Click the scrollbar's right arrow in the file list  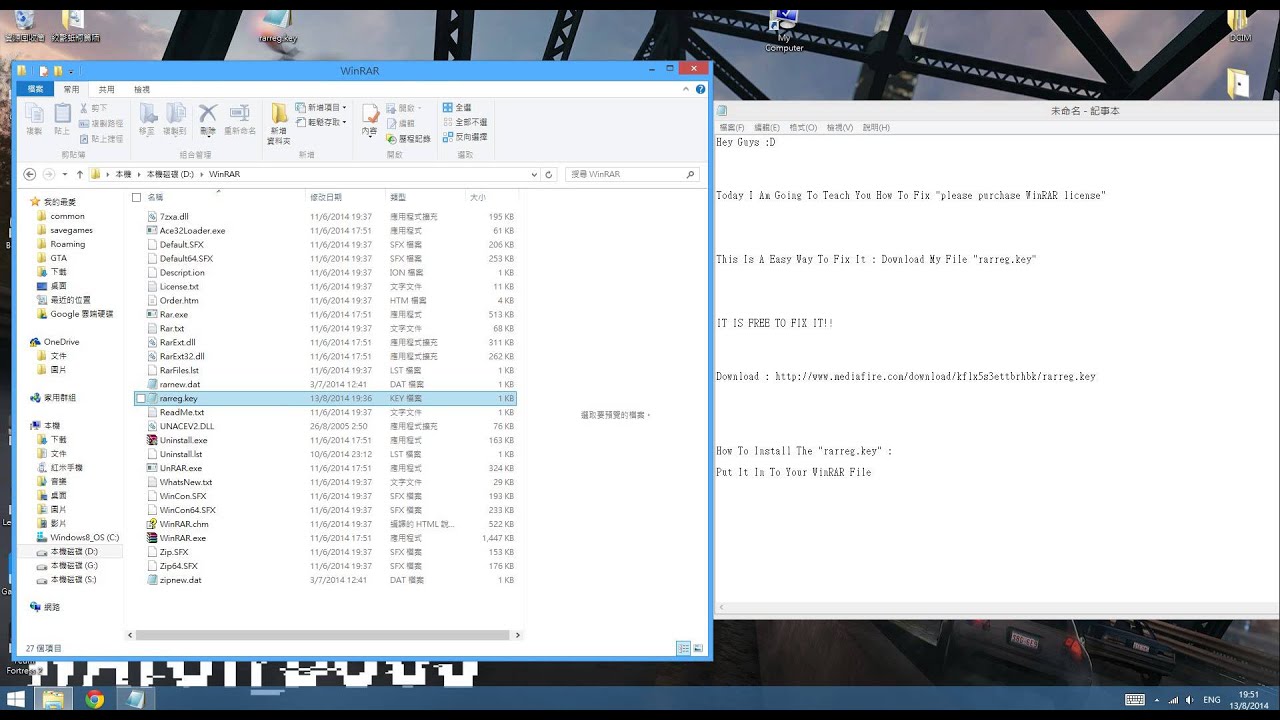coord(517,635)
